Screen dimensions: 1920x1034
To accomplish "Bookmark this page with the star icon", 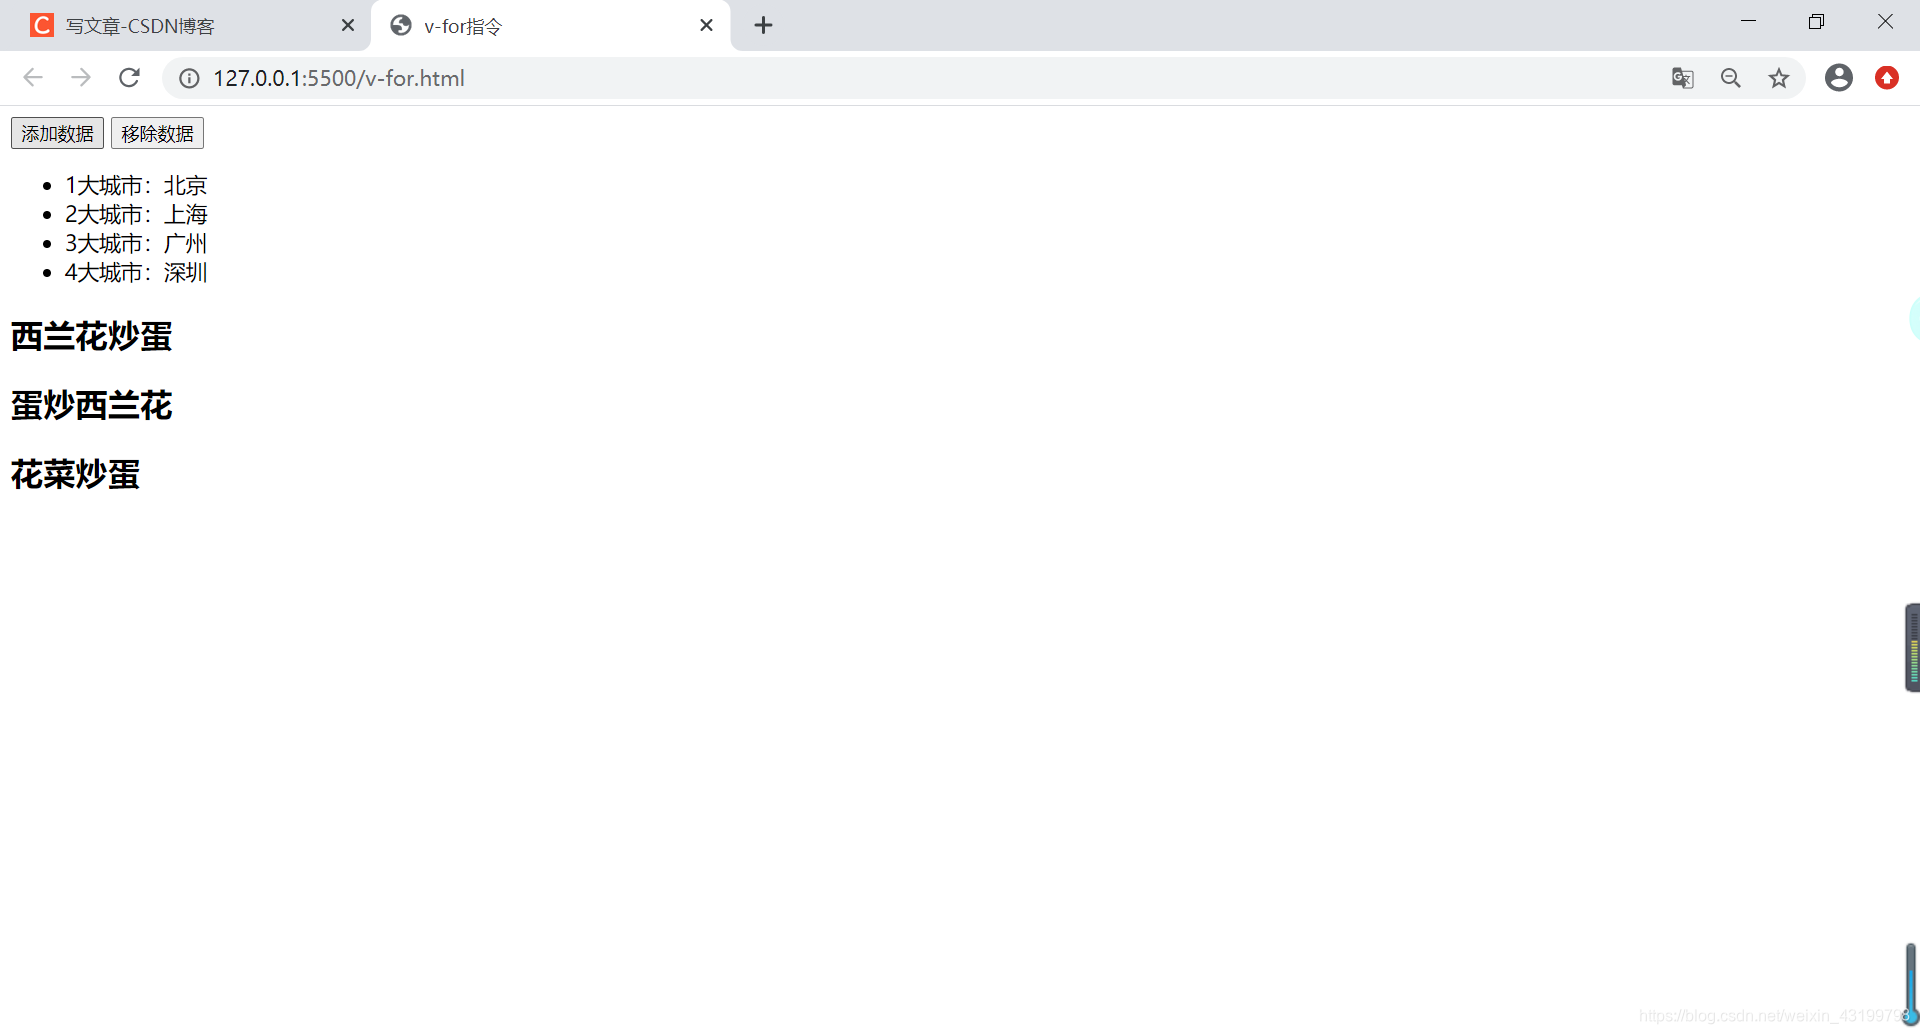I will (x=1778, y=78).
